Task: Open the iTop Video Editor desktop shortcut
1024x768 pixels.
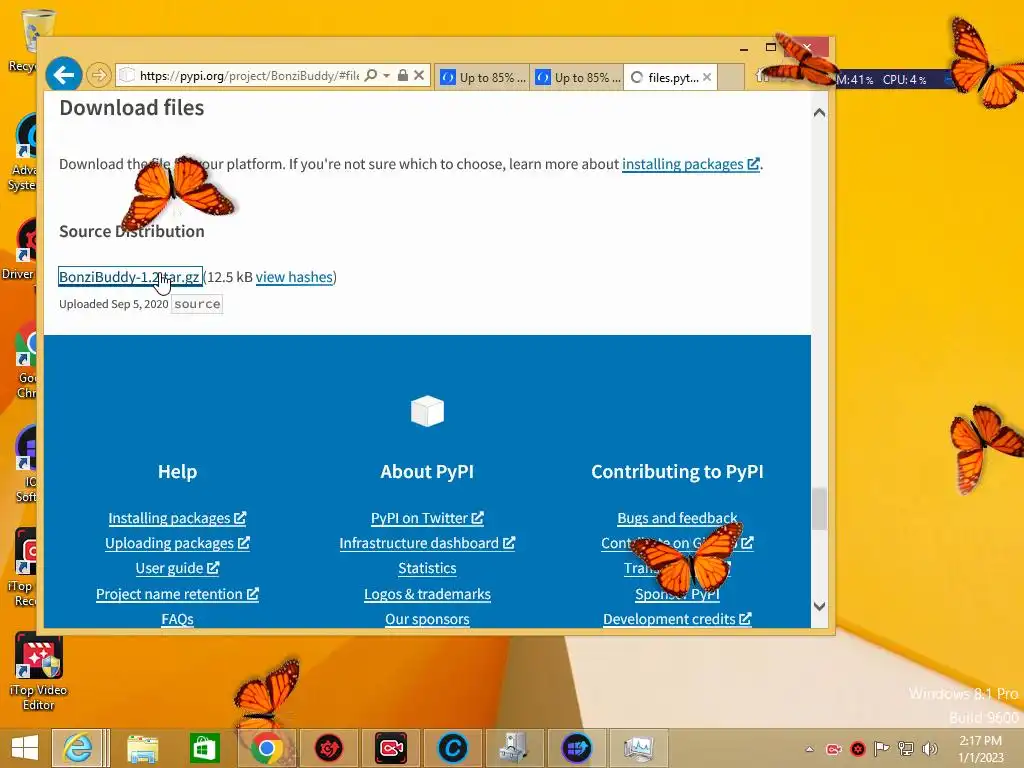Action: [38, 673]
